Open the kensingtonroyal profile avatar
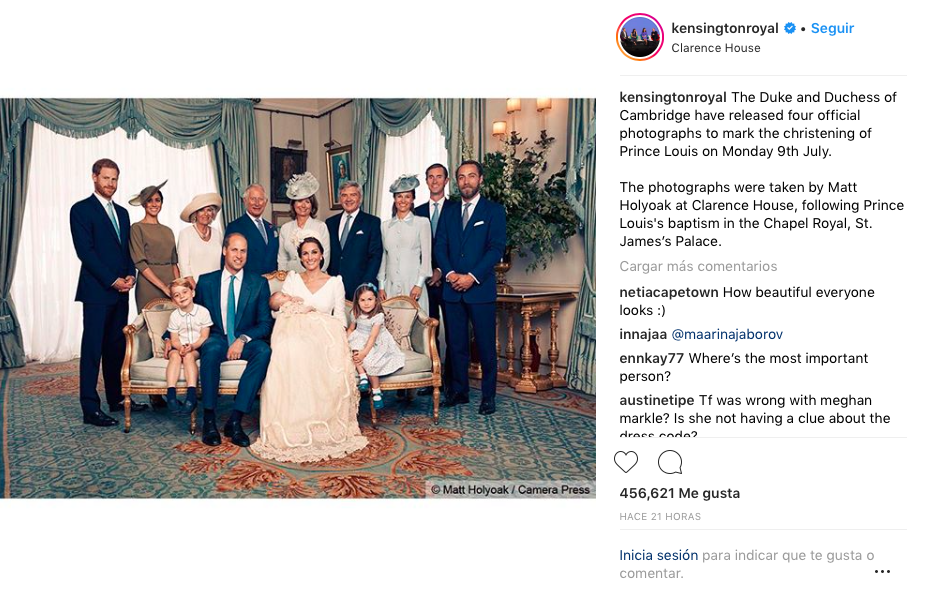The image size is (929, 597). click(x=640, y=38)
